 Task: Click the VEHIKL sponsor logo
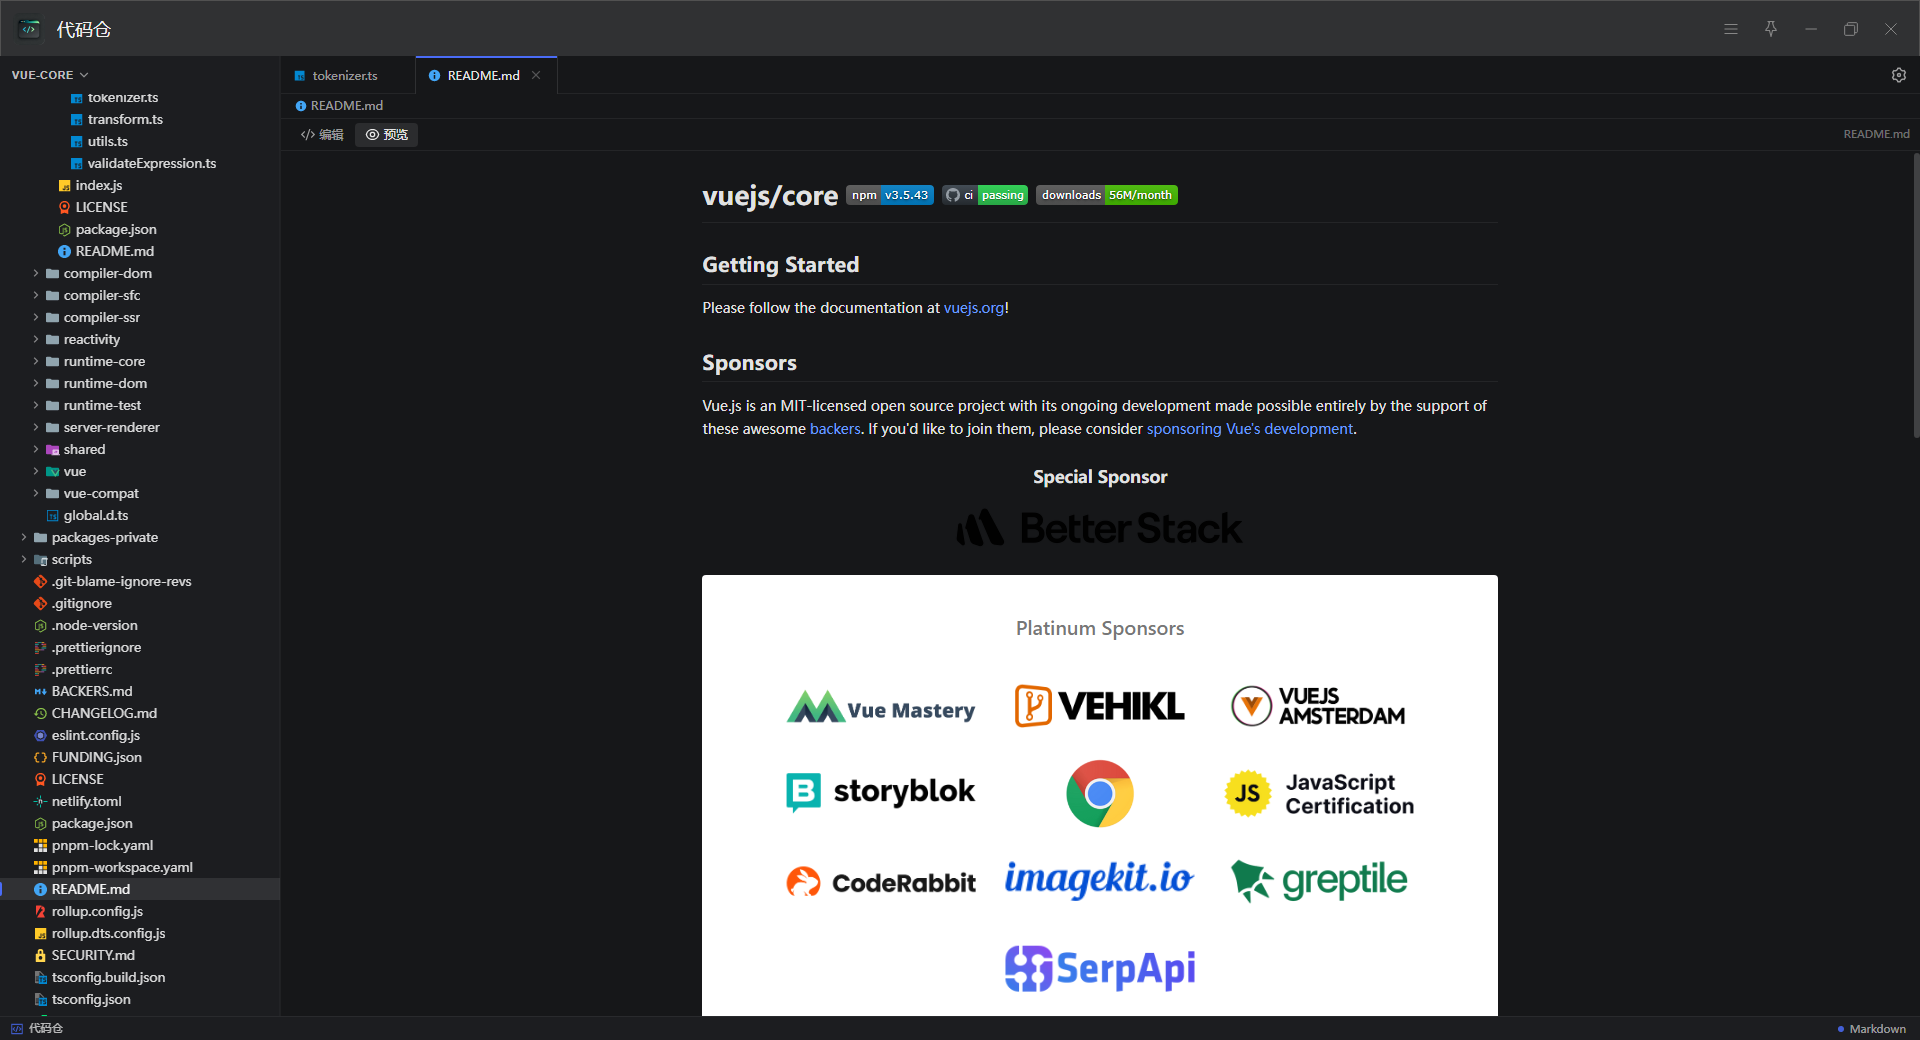pyautogui.click(x=1100, y=706)
